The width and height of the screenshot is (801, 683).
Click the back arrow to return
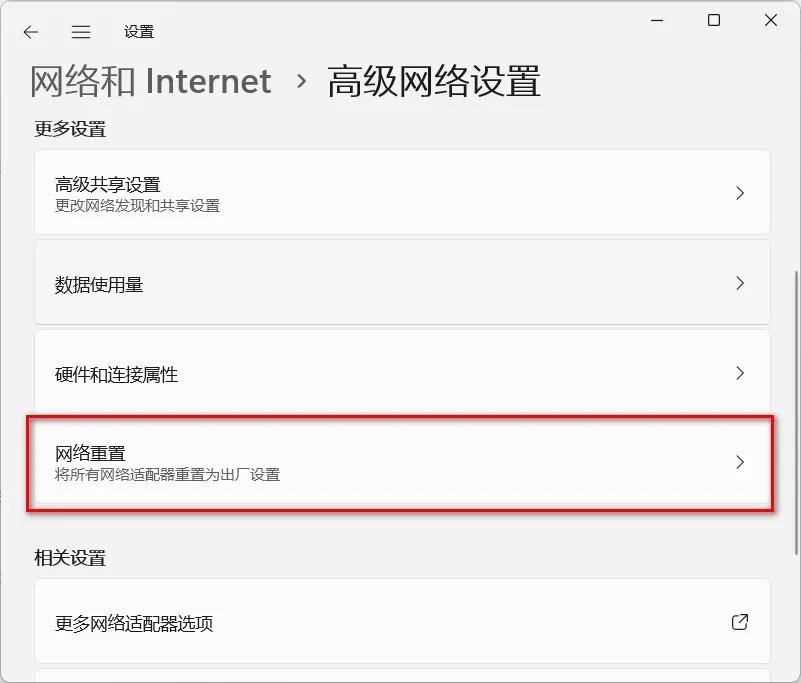(30, 31)
